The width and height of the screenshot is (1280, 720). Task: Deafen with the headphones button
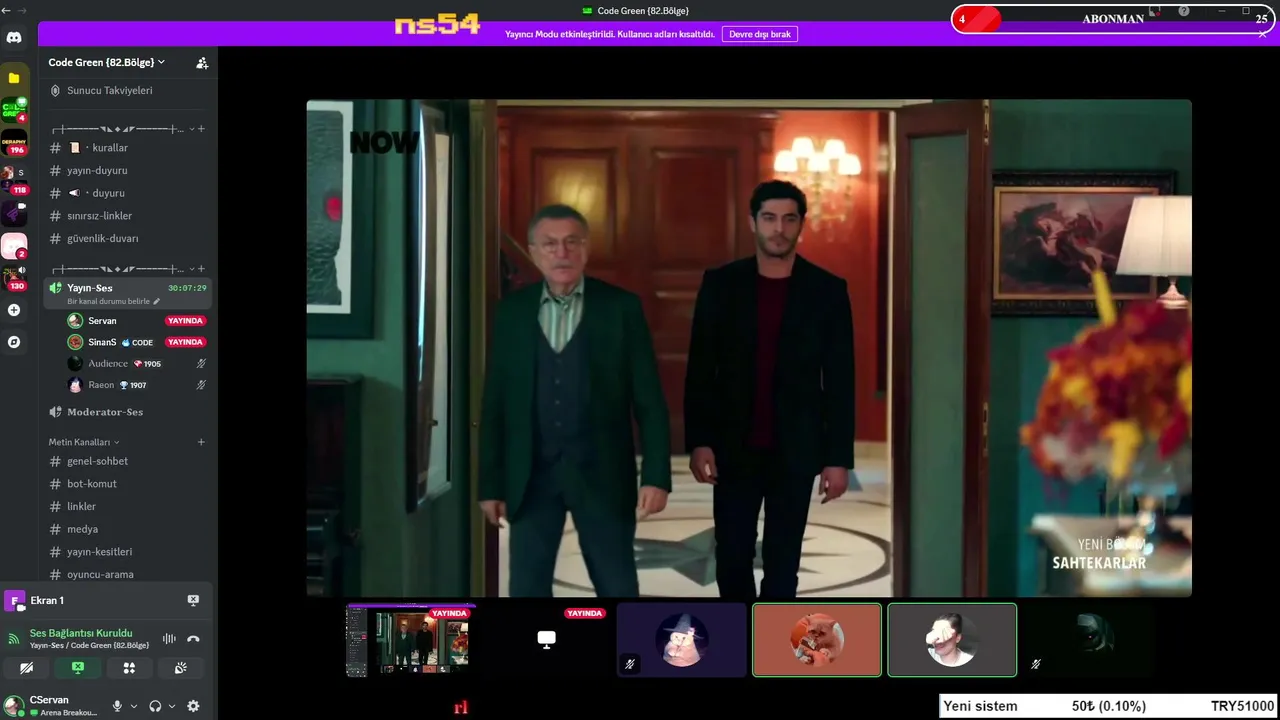tap(155, 706)
